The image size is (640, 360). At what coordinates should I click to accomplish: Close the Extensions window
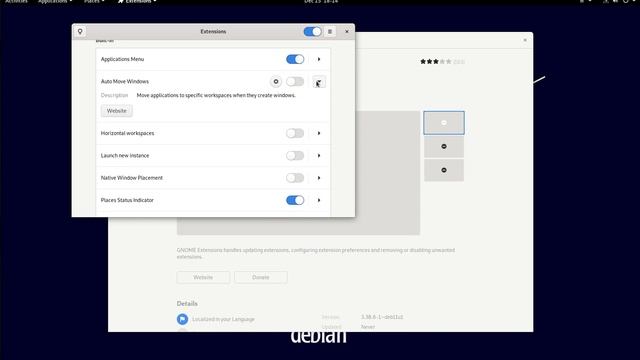point(347,31)
